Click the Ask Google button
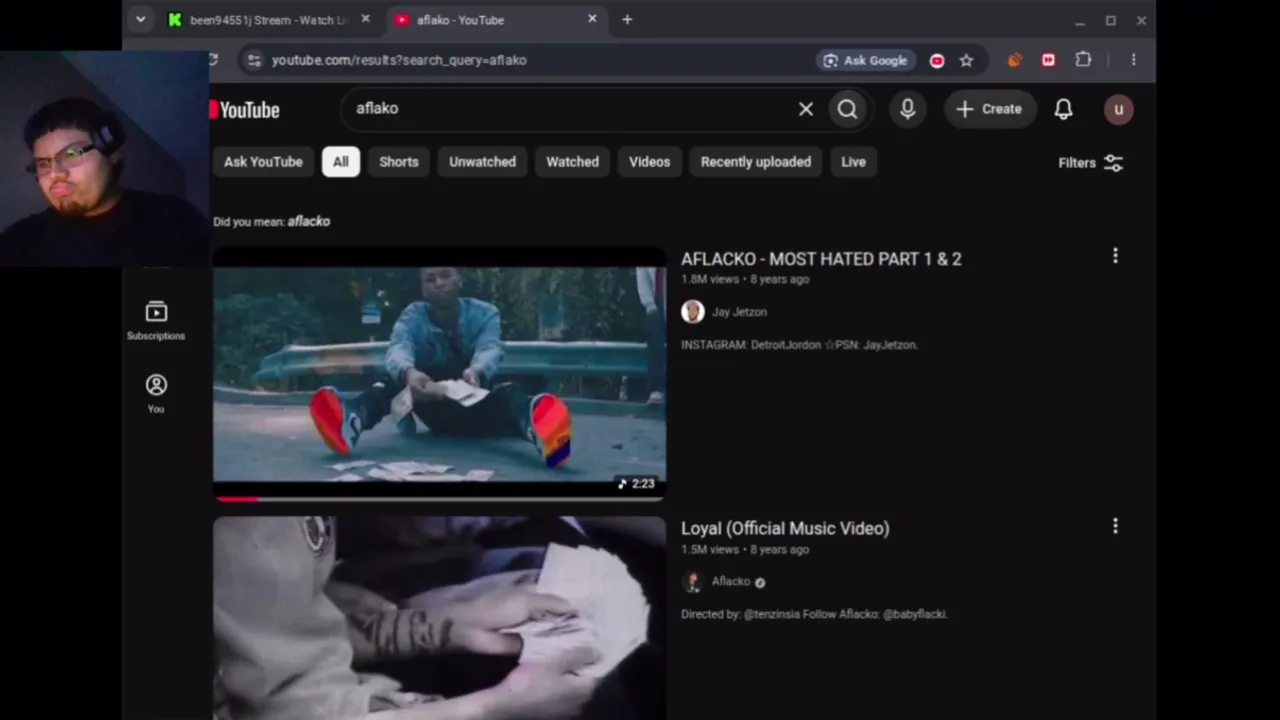The width and height of the screenshot is (1280, 720). 865,60
